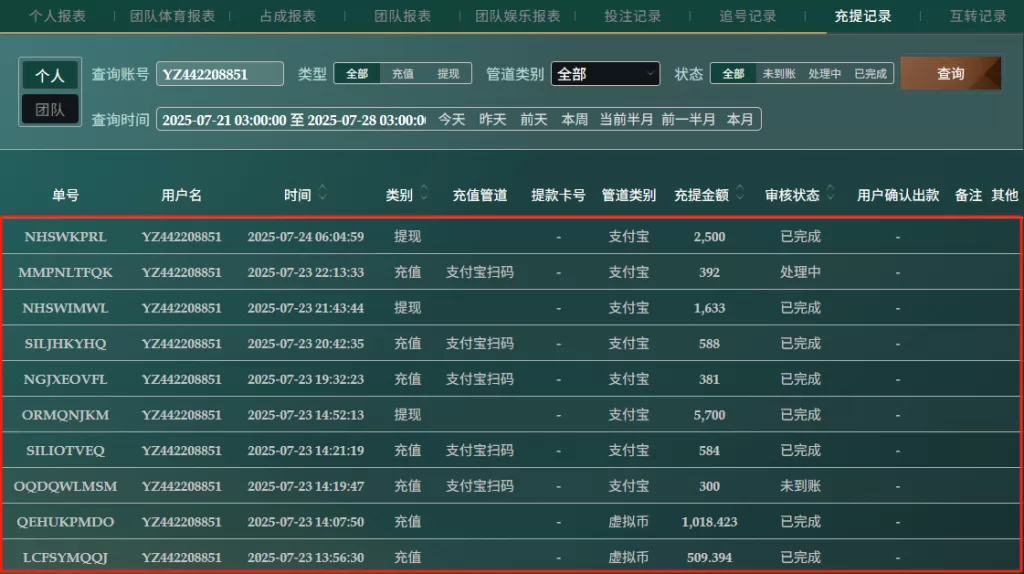Set time range to 昨天
The image size is (1024, 574).
[492, 120]
